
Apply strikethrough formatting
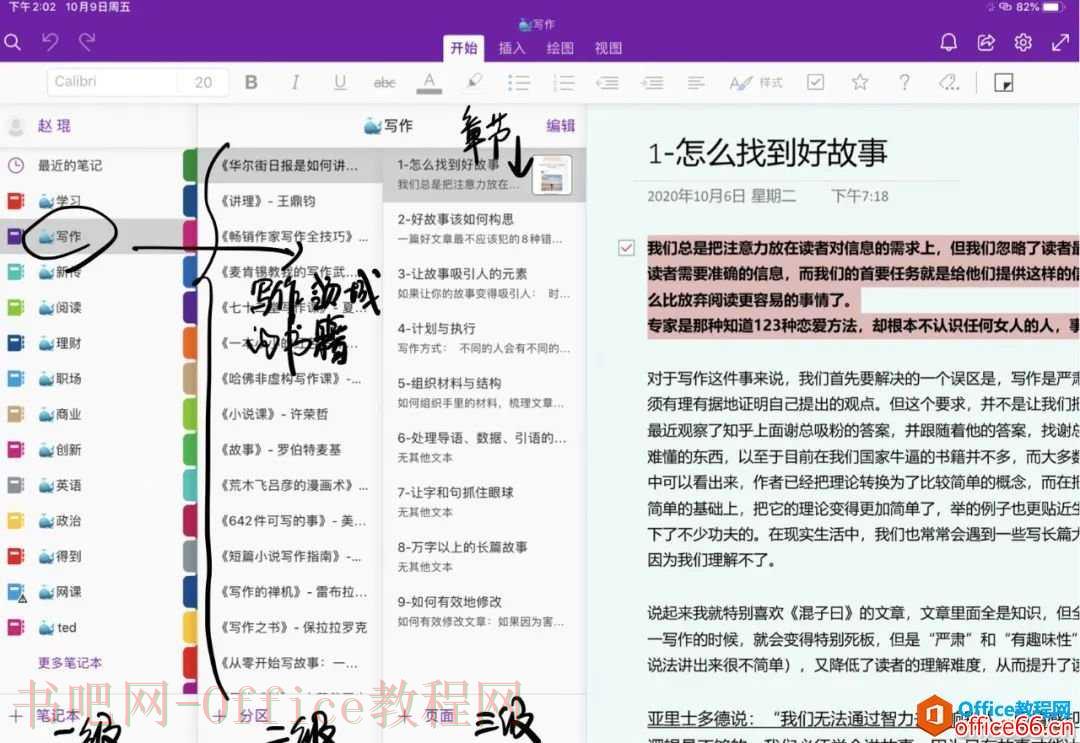[384, 83]
